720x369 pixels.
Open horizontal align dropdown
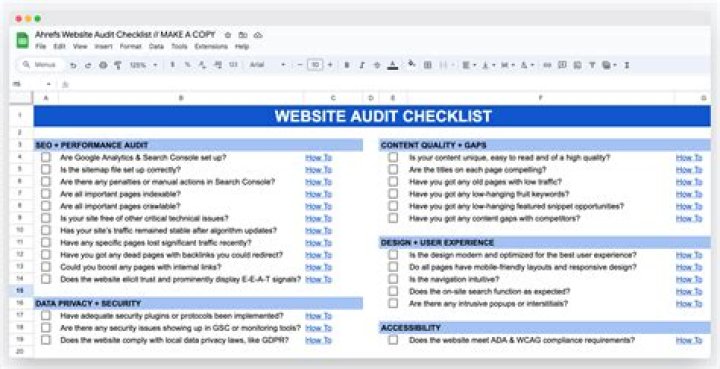(469, 65)
